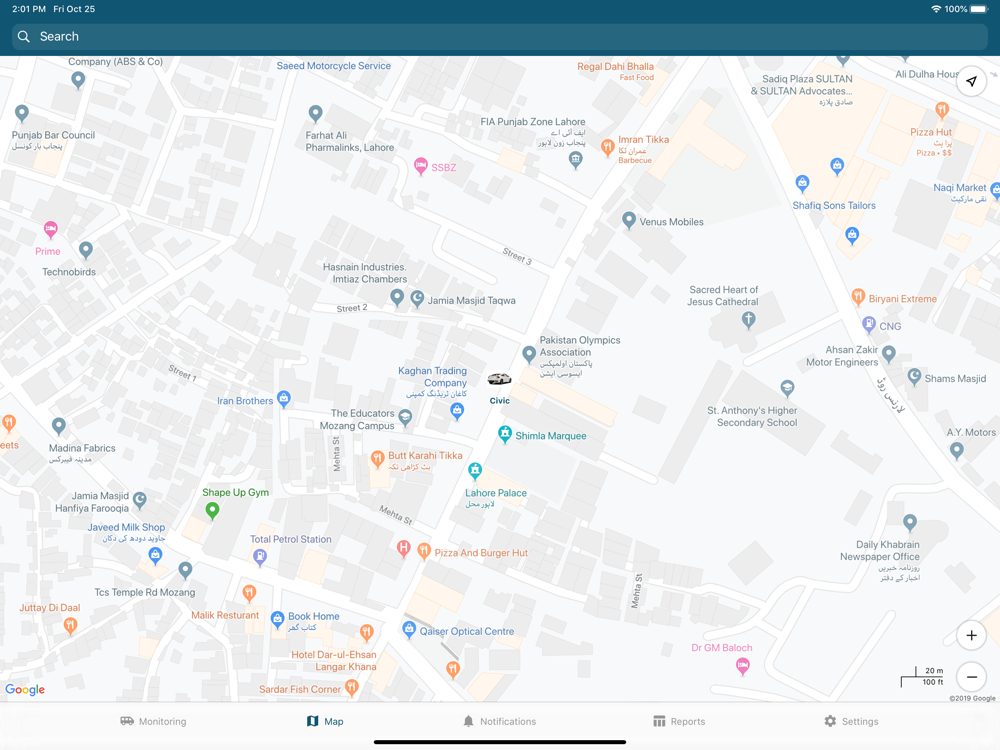Screen dimensions: 1000x750
Task: Switch to the Map tab
Action: click(x=325, y=721)
